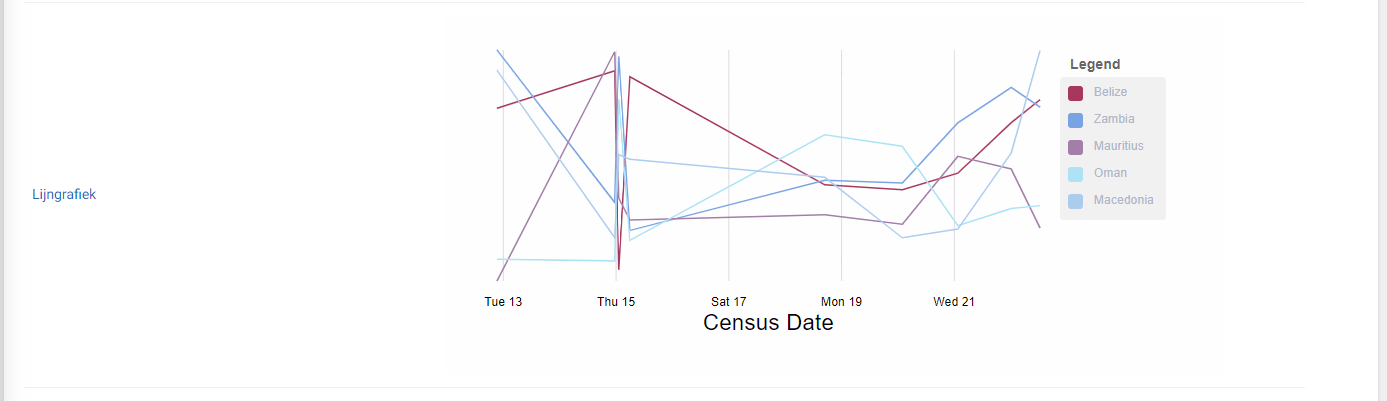1387x401 pixels.
Task: Click the Sat 17 axis tick label
Action: pyautogui.click(x=729, y=302)
